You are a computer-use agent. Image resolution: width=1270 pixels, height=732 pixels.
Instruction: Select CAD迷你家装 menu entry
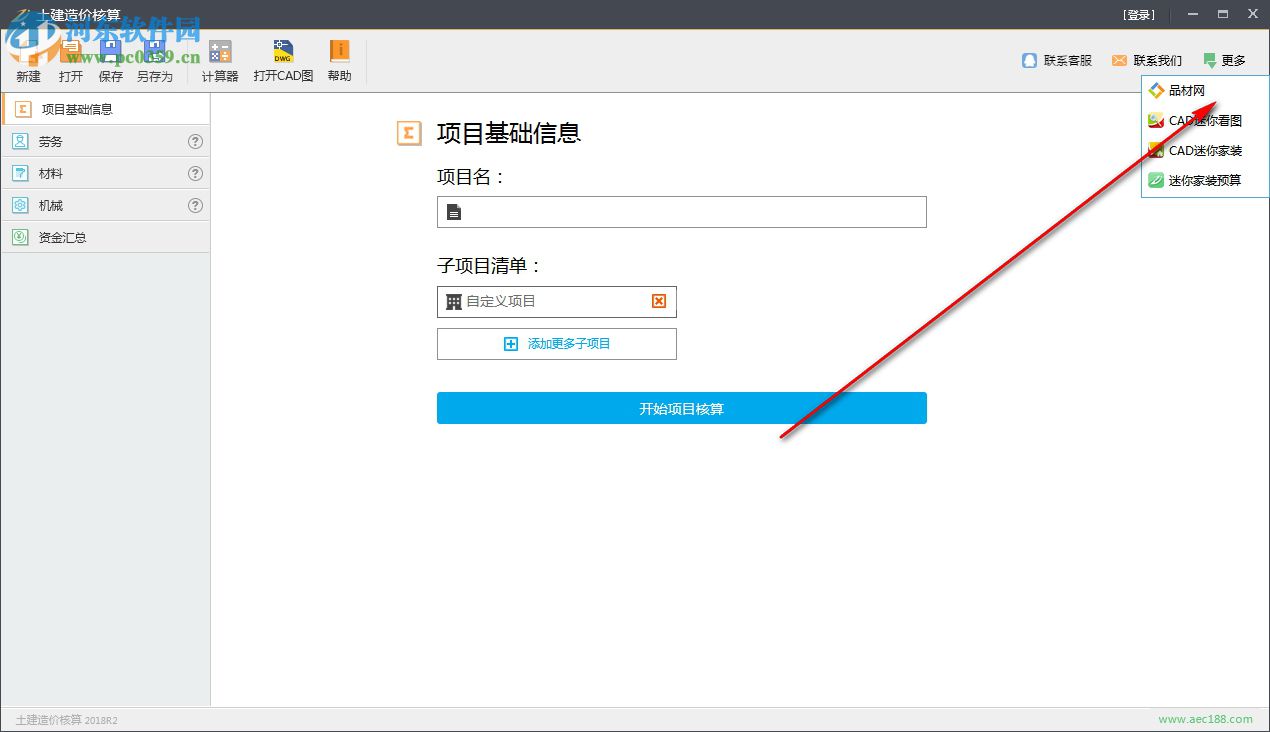click(x=1205, y=151)
